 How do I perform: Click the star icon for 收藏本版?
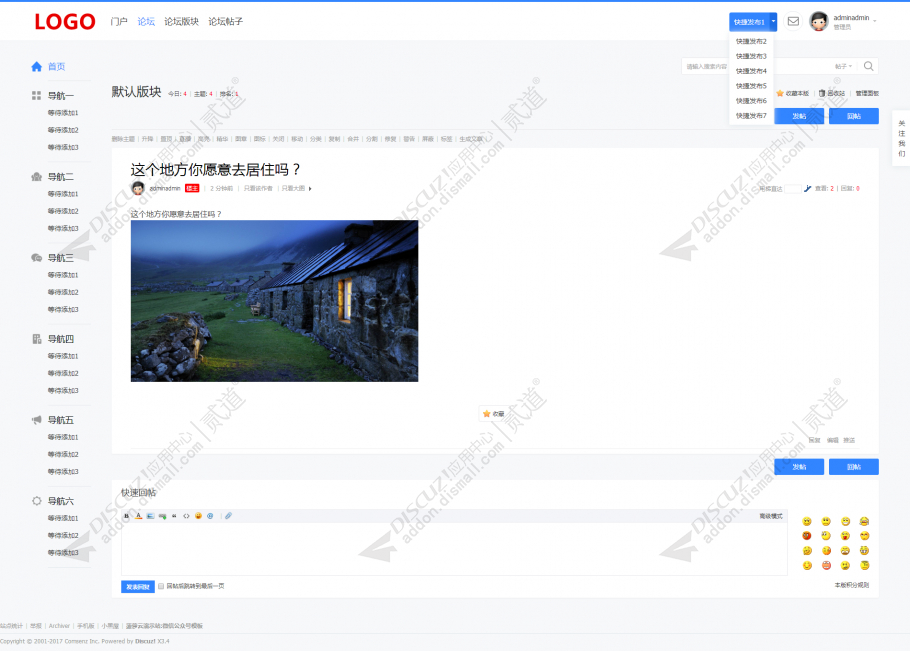coord(780,93)
